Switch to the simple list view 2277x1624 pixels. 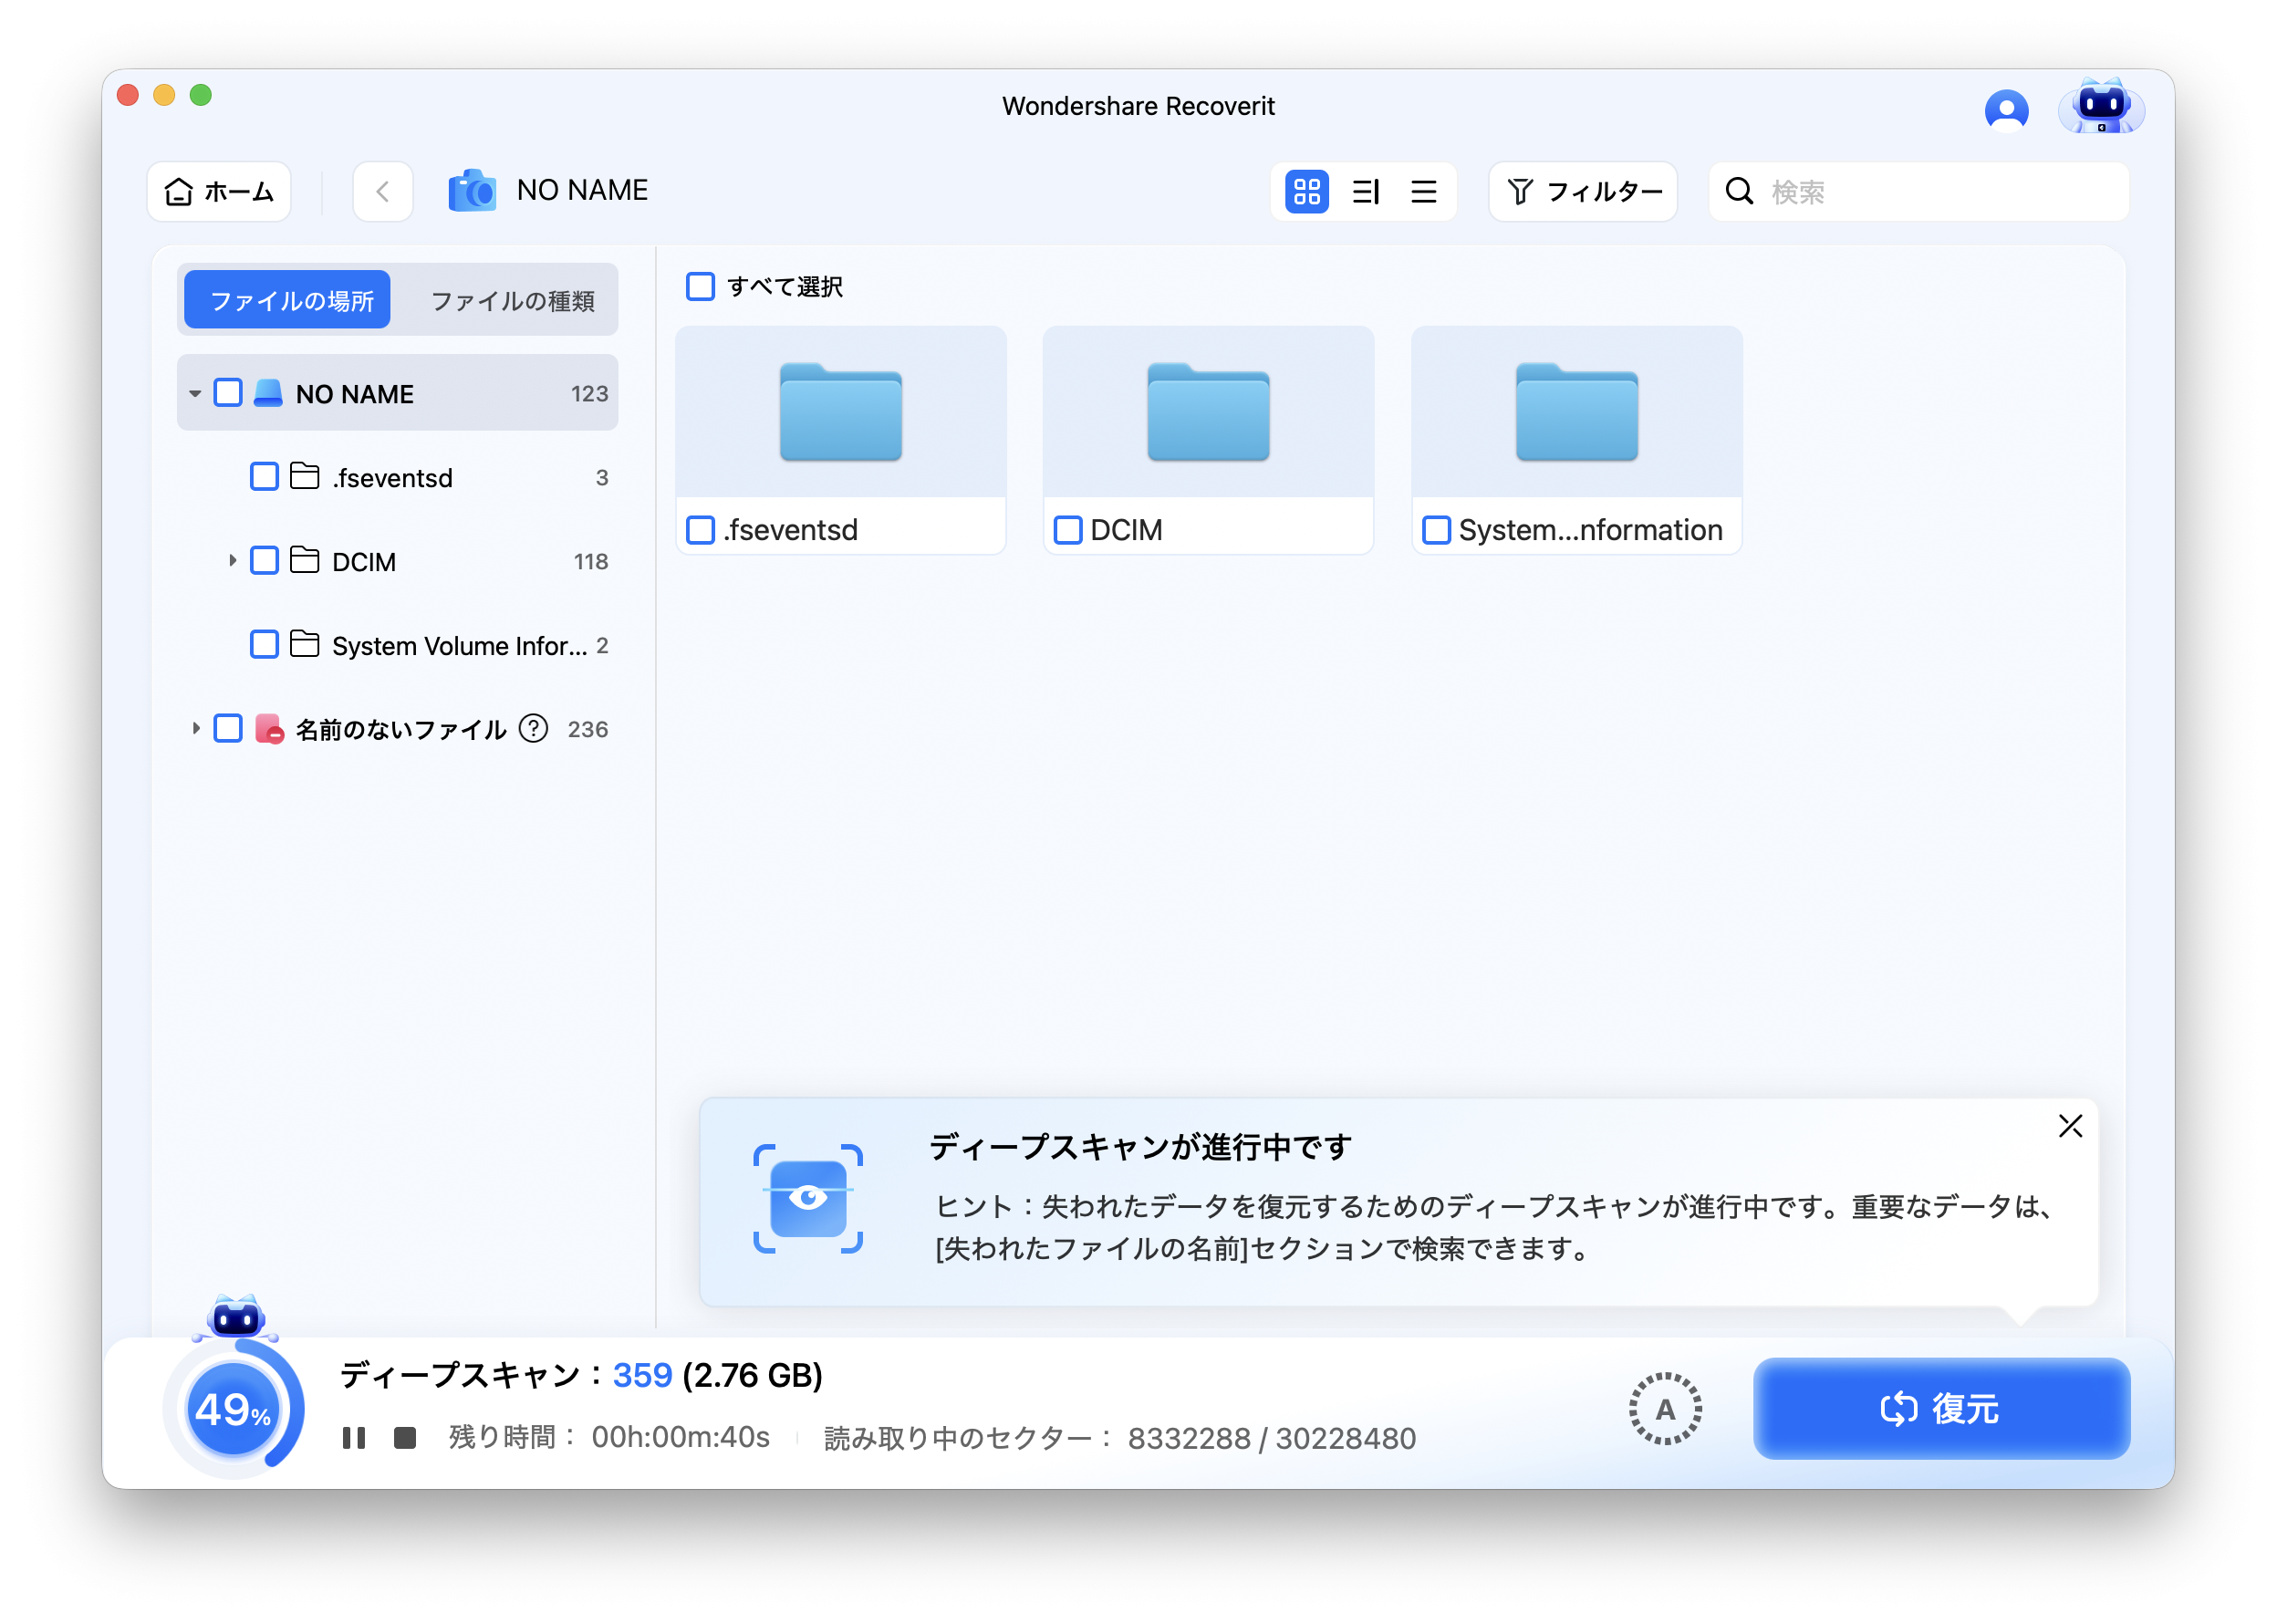pos(1423,191)
